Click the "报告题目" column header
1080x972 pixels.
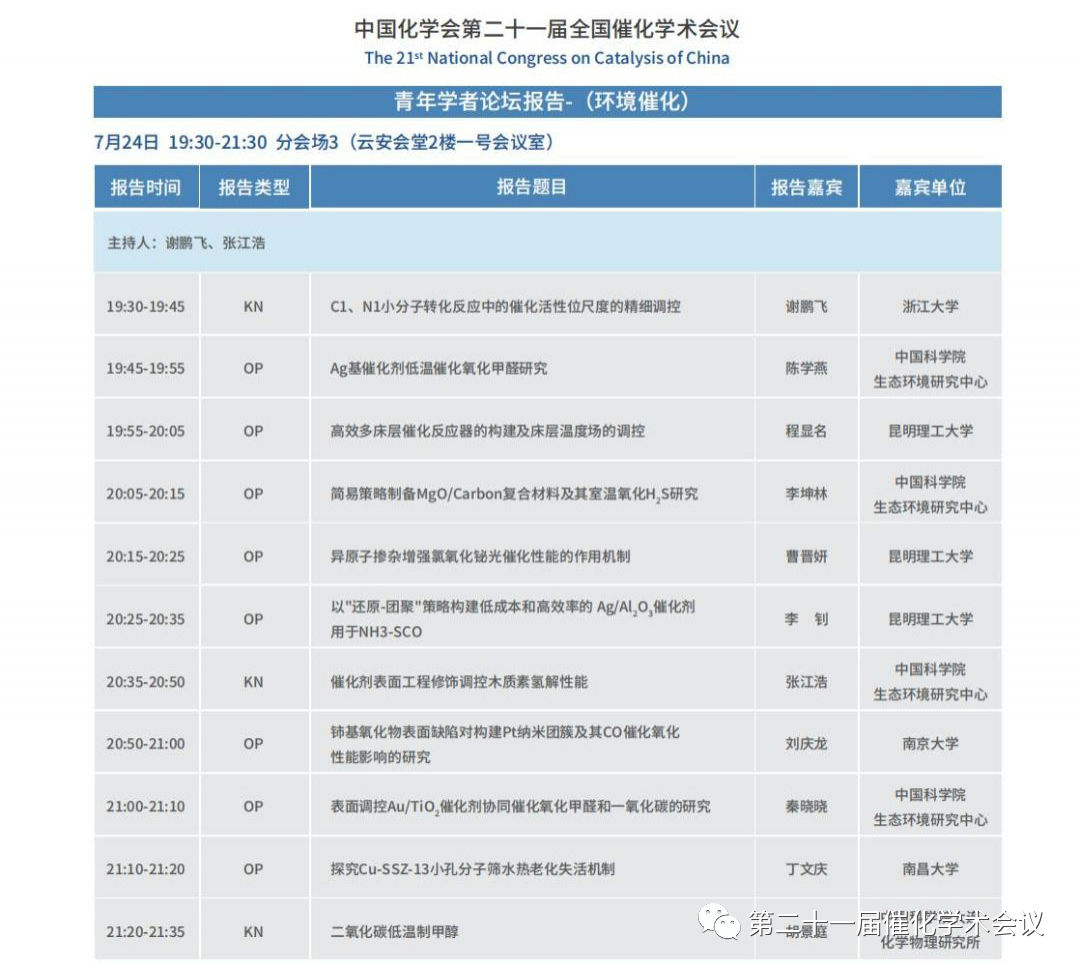532,187
